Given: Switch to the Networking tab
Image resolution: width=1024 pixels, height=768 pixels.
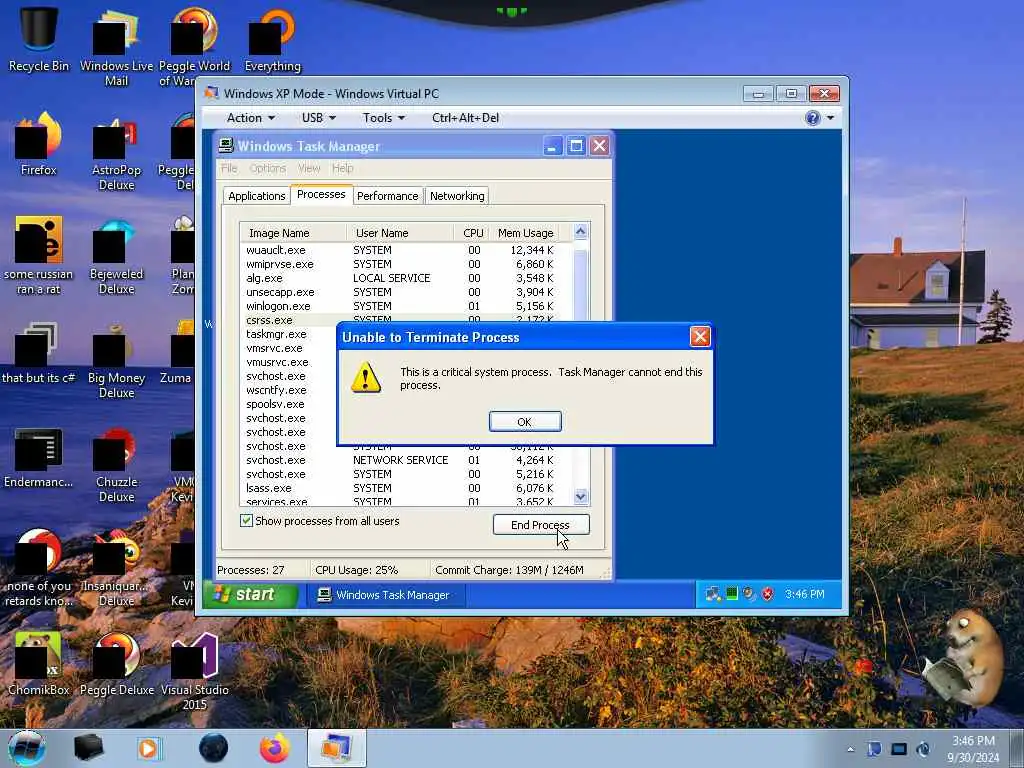Looking at the screenshot, I should 457,196.
